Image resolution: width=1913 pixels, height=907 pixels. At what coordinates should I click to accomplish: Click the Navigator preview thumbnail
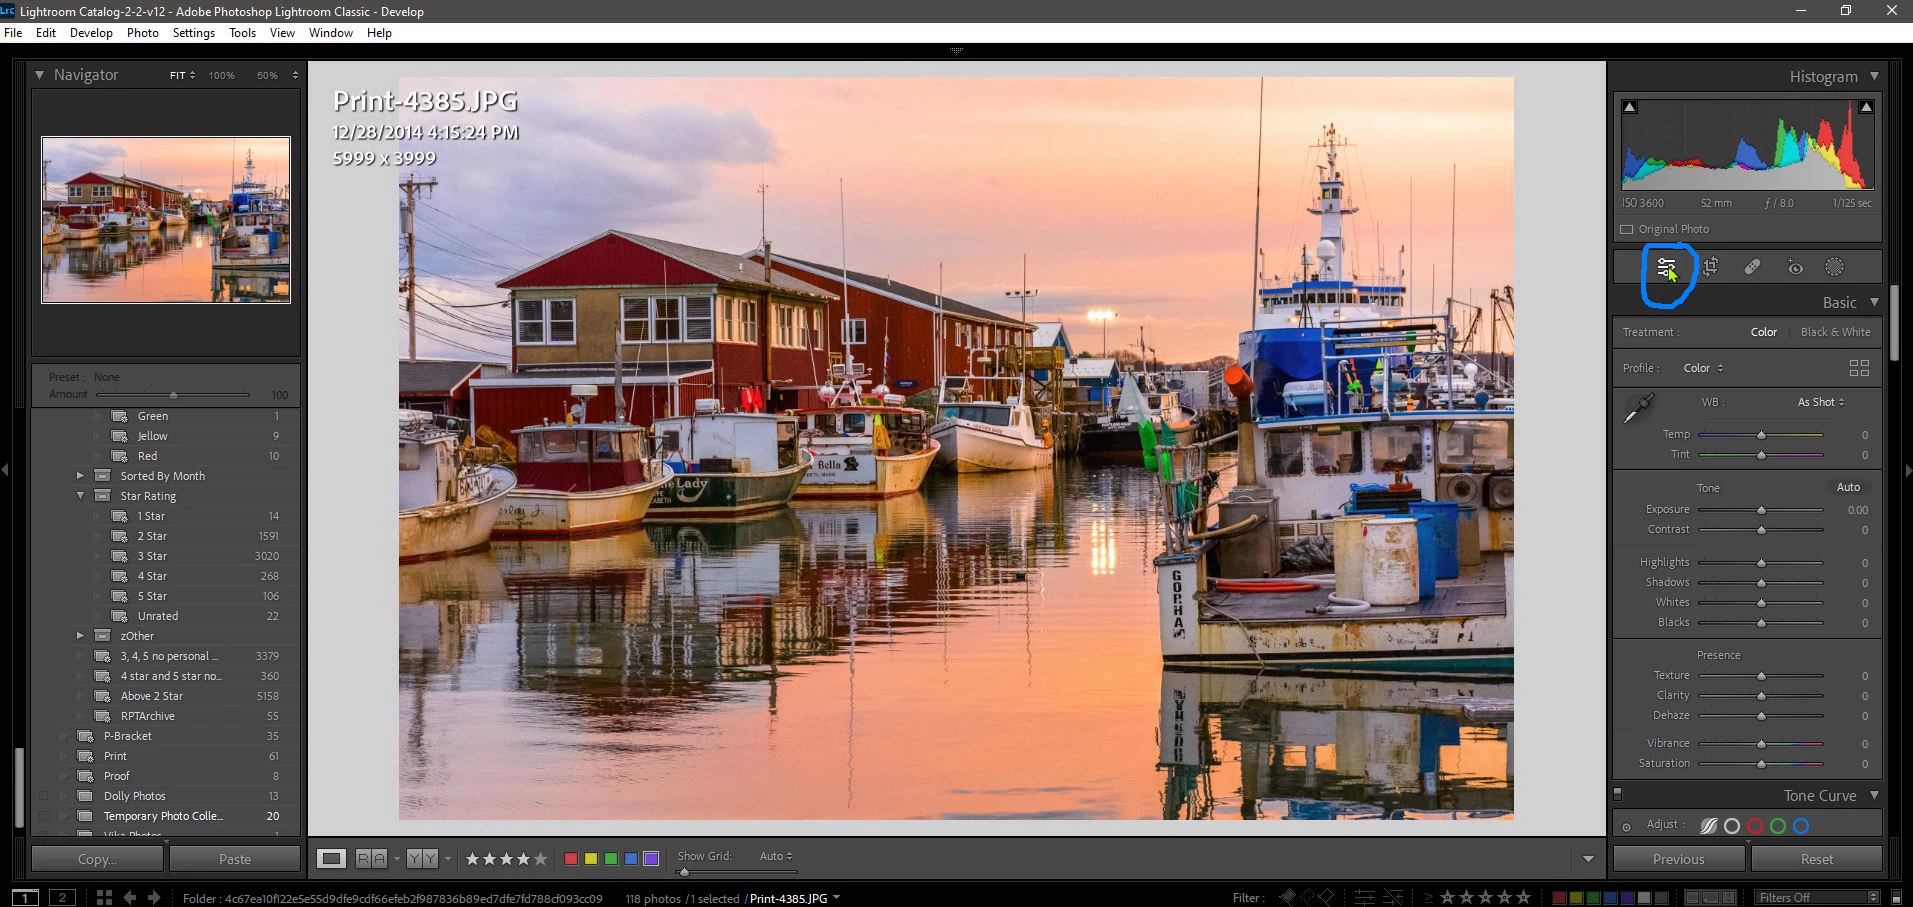166,220
